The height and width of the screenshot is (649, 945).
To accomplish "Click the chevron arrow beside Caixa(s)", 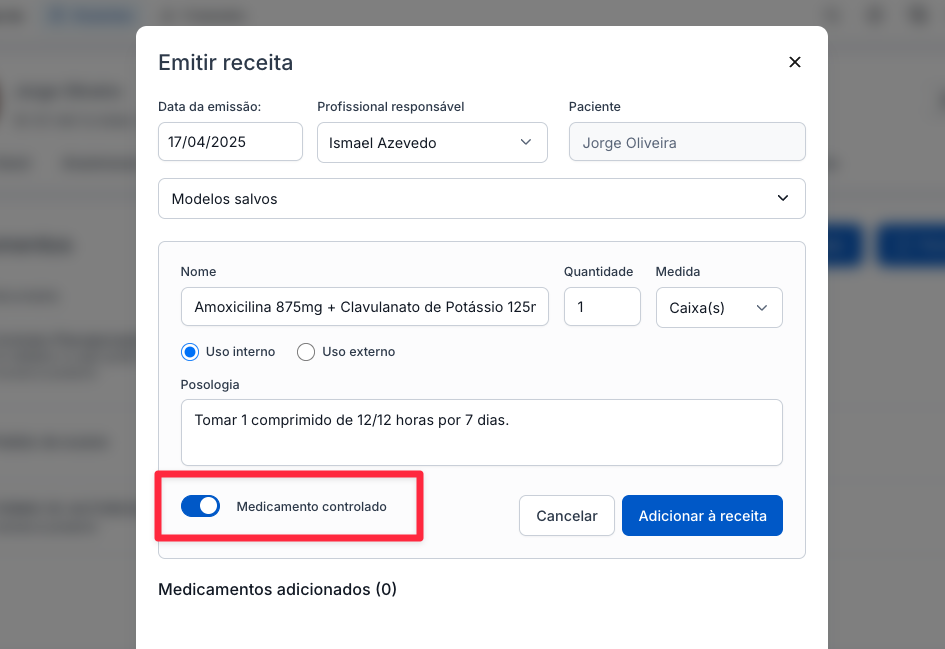I will click(762, 308).
